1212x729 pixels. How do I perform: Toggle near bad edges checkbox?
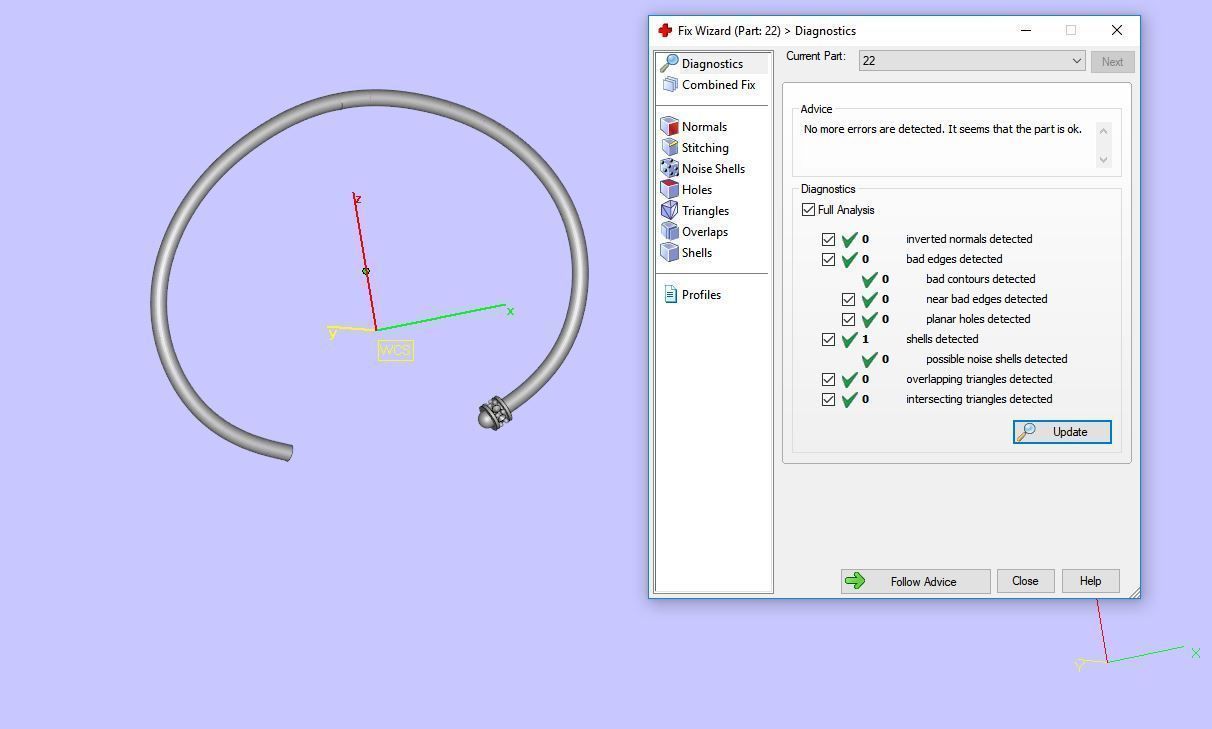pos(849,300)
